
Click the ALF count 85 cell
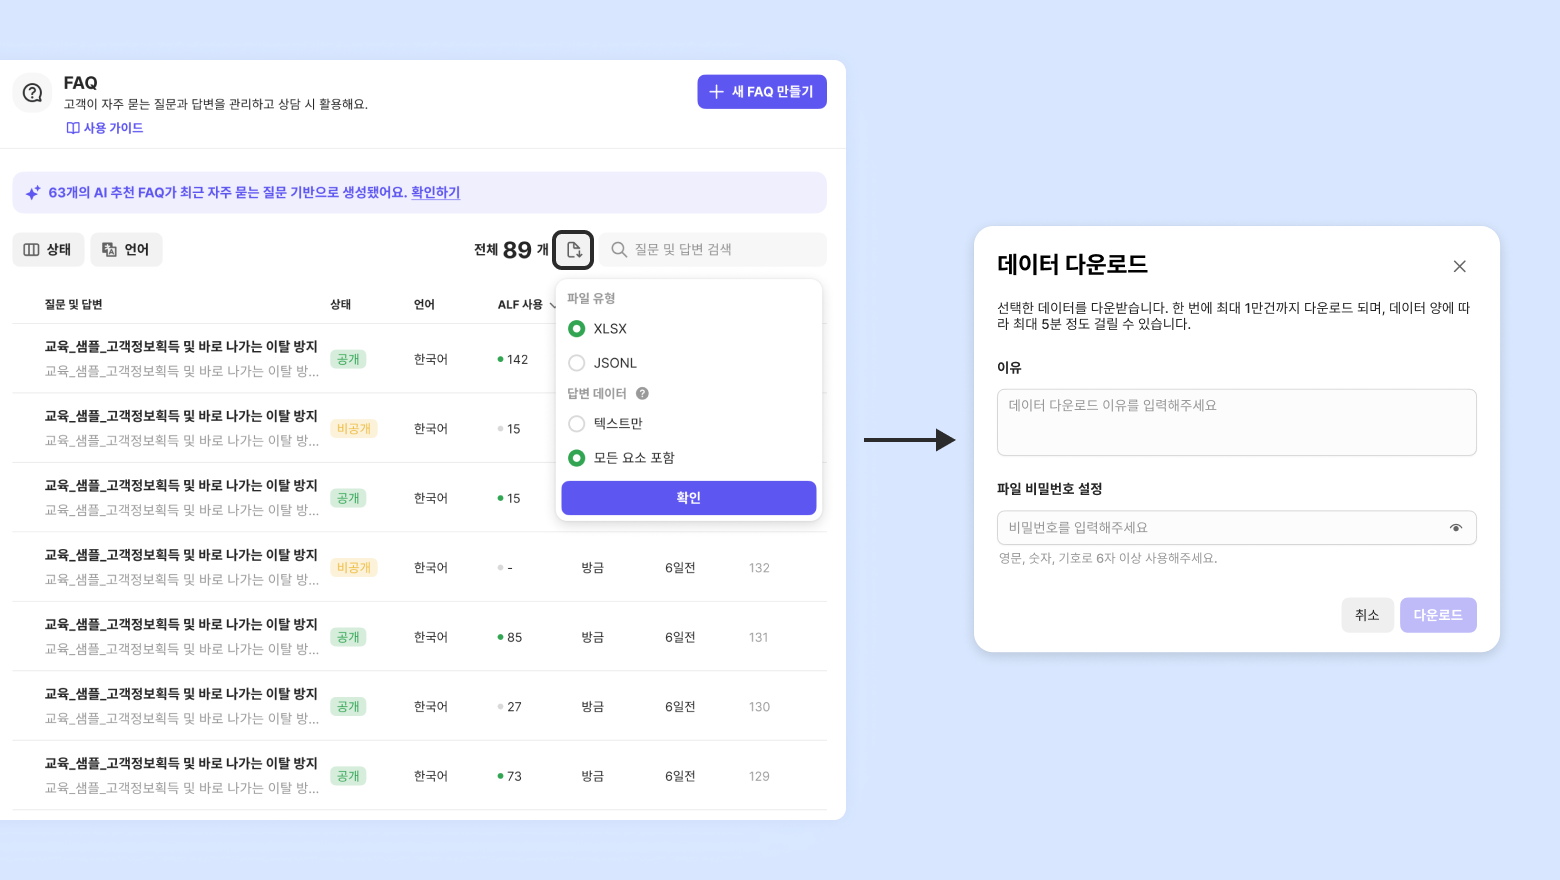510,637
